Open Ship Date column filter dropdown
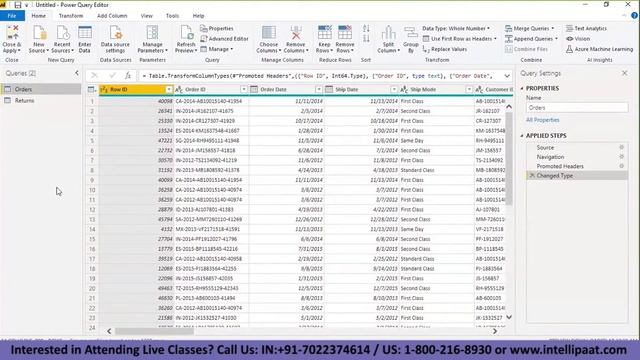Screen dimensions: 640x360 coord(394,89)
